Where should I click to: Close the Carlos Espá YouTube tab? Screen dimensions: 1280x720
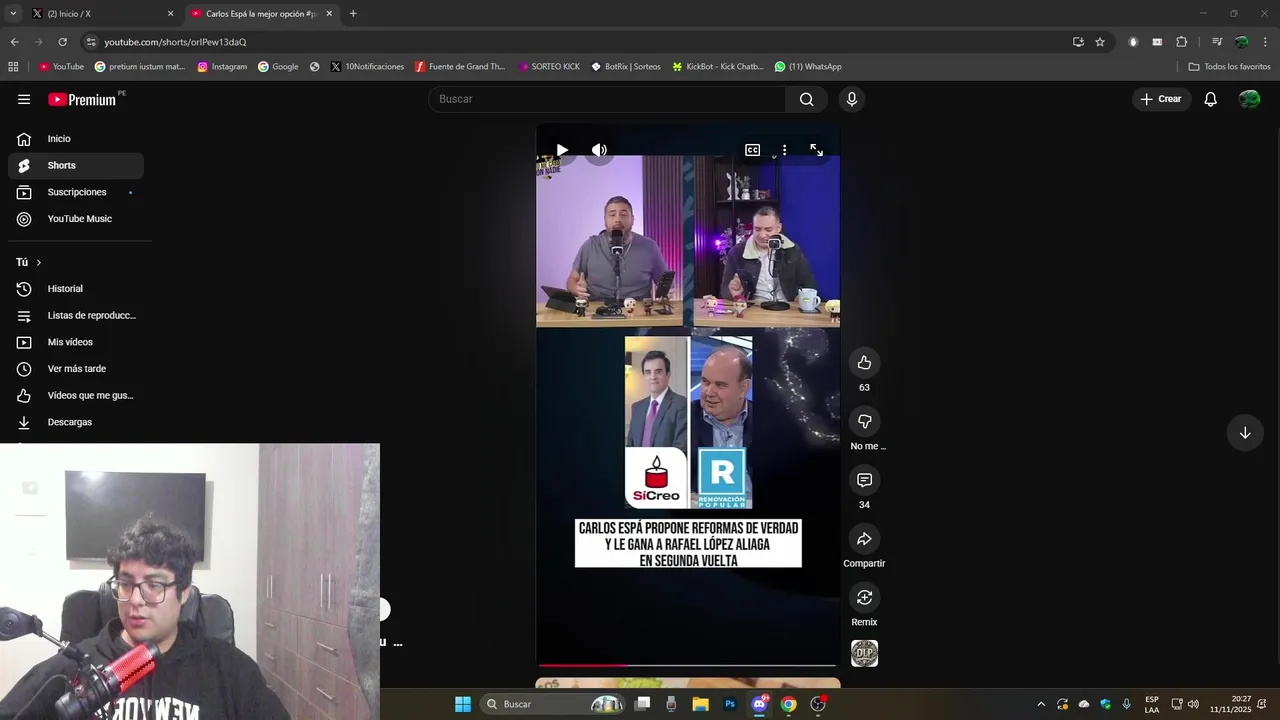[329, 14]
